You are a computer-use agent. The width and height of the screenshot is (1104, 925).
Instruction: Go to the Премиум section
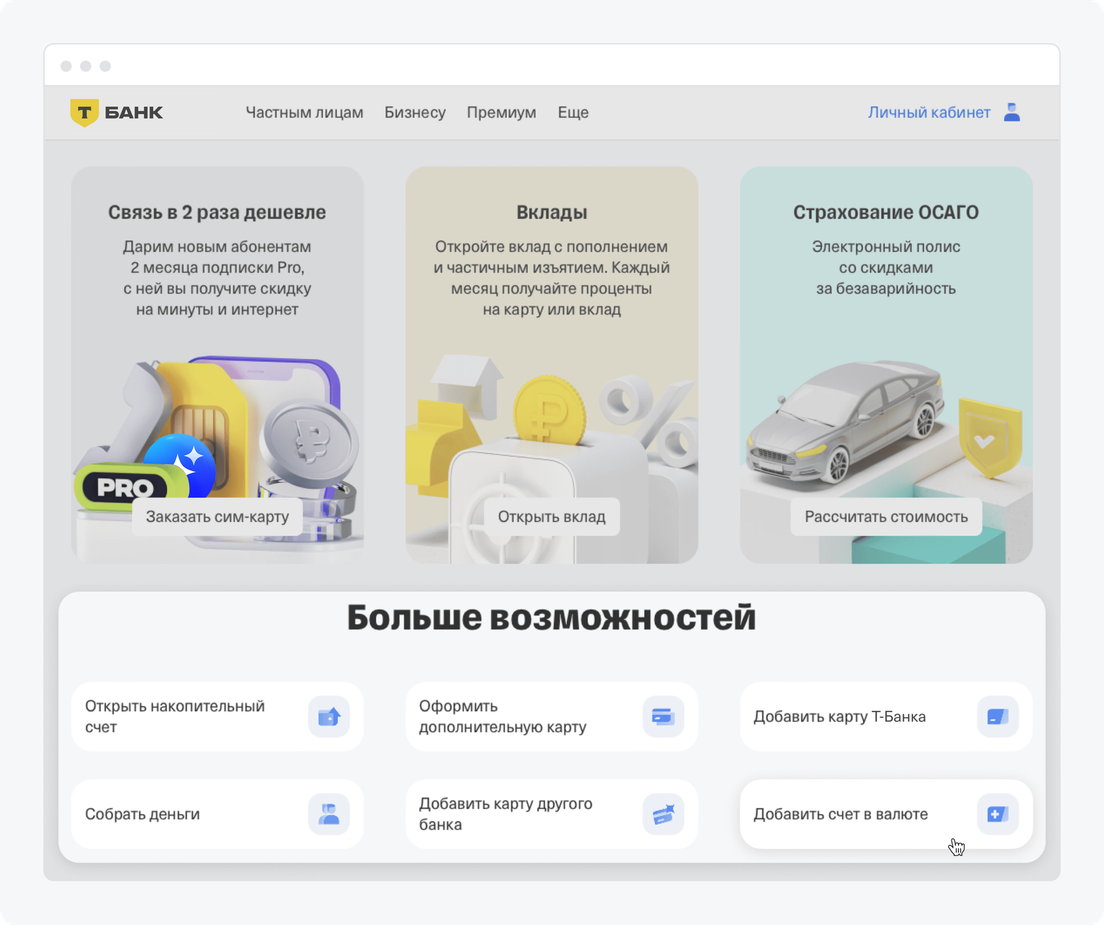click(501, 113)
